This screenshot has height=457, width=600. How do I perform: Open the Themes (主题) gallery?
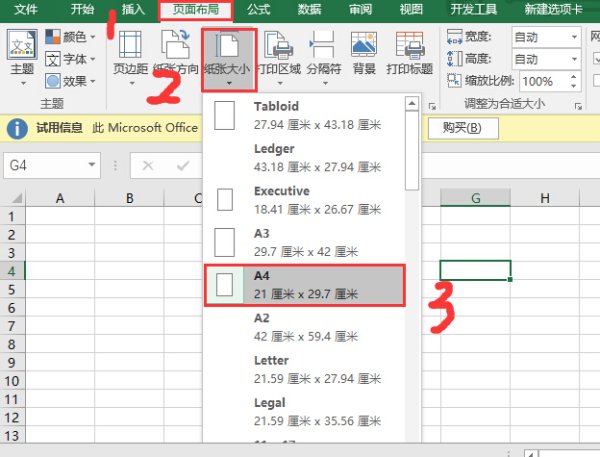point(22,57)
